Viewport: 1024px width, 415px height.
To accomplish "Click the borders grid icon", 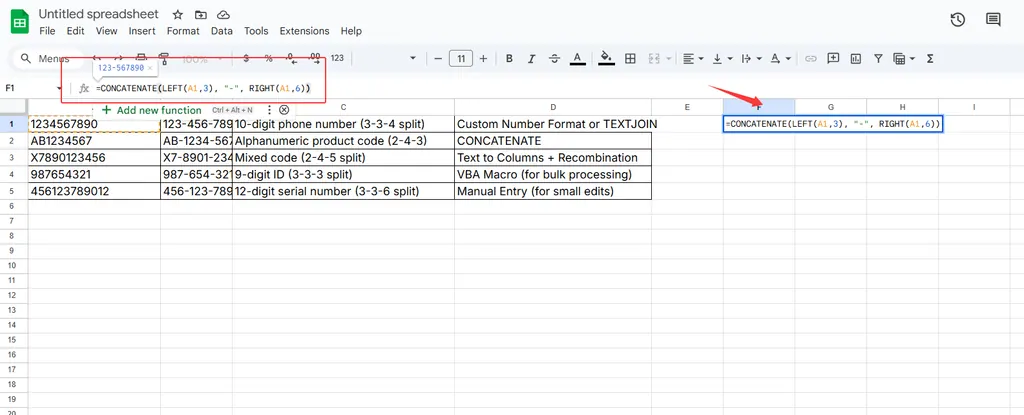I will click(630, 59).
